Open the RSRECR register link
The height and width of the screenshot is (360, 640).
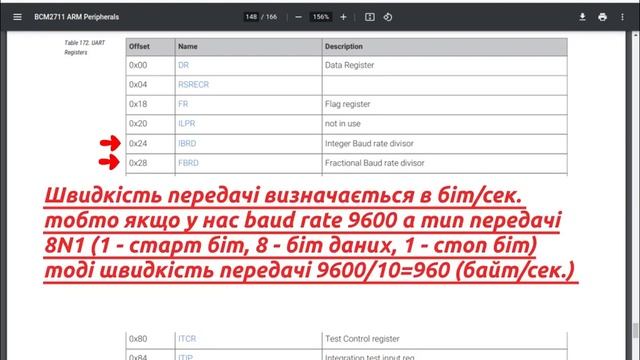point(193,84)
